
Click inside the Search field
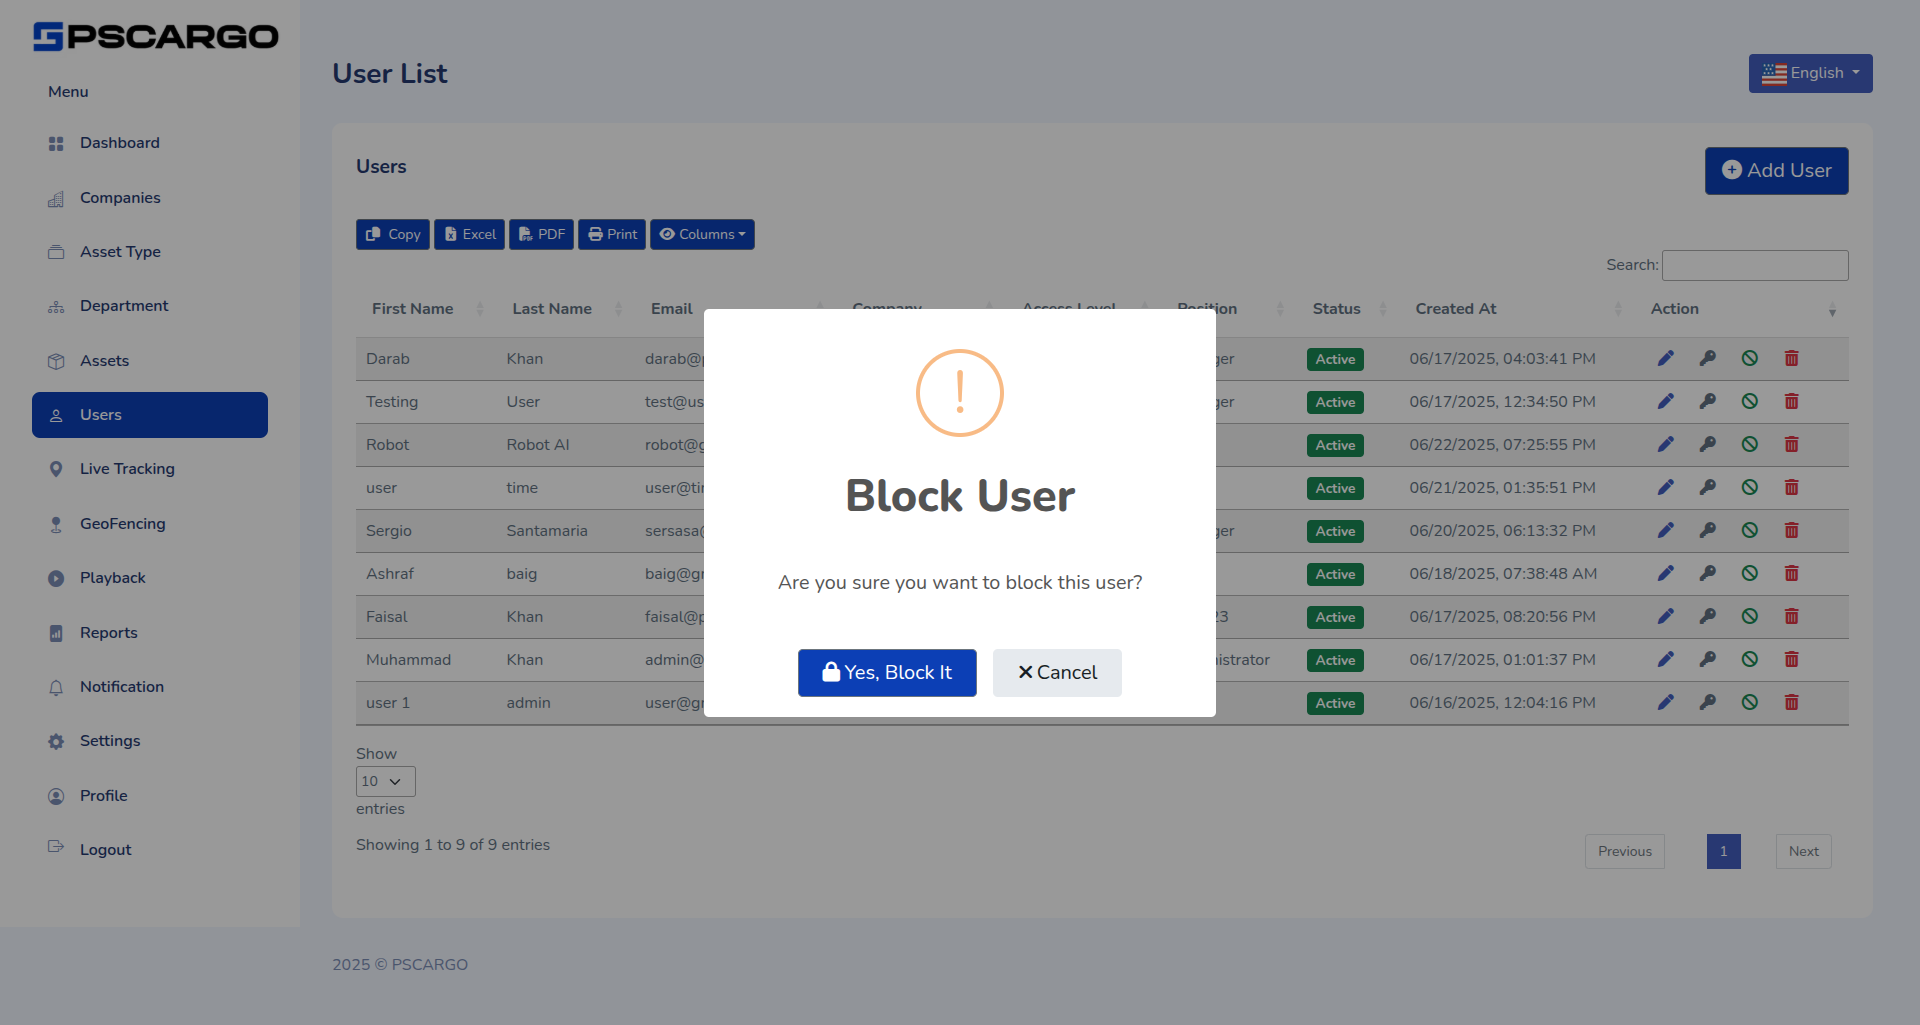tap(1754, 264)
